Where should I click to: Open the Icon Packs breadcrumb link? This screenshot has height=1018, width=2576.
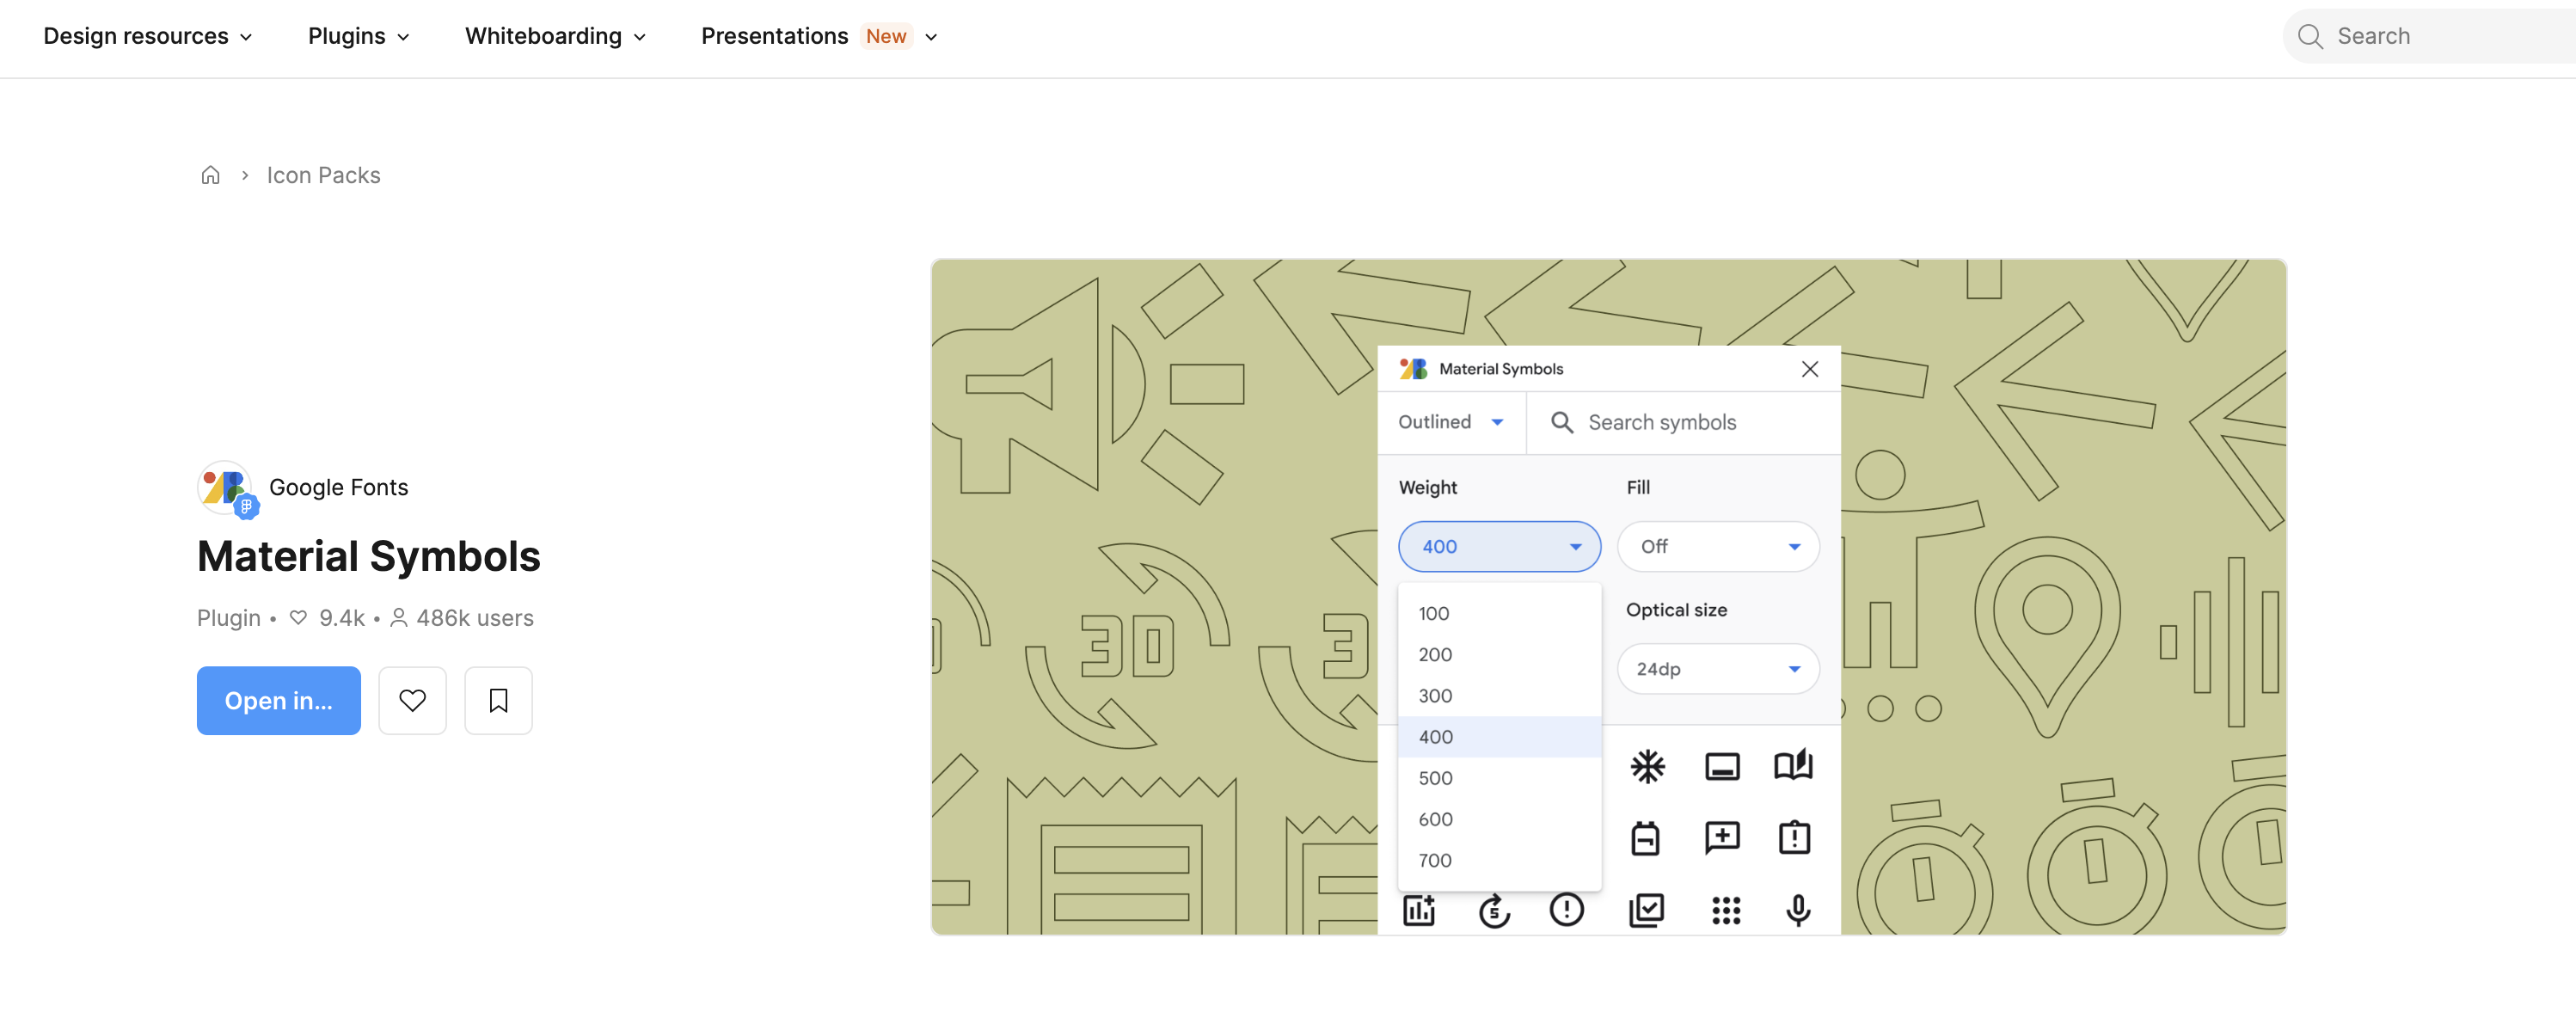(323, 175)
